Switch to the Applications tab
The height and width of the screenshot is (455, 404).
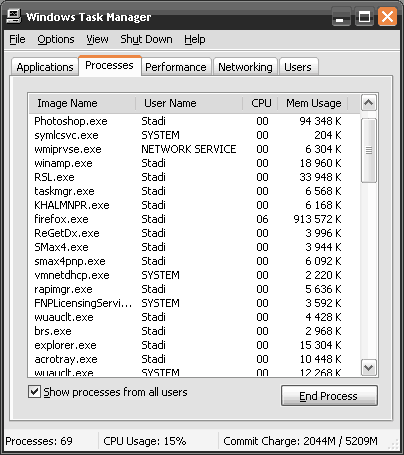(x=45, y=67)
